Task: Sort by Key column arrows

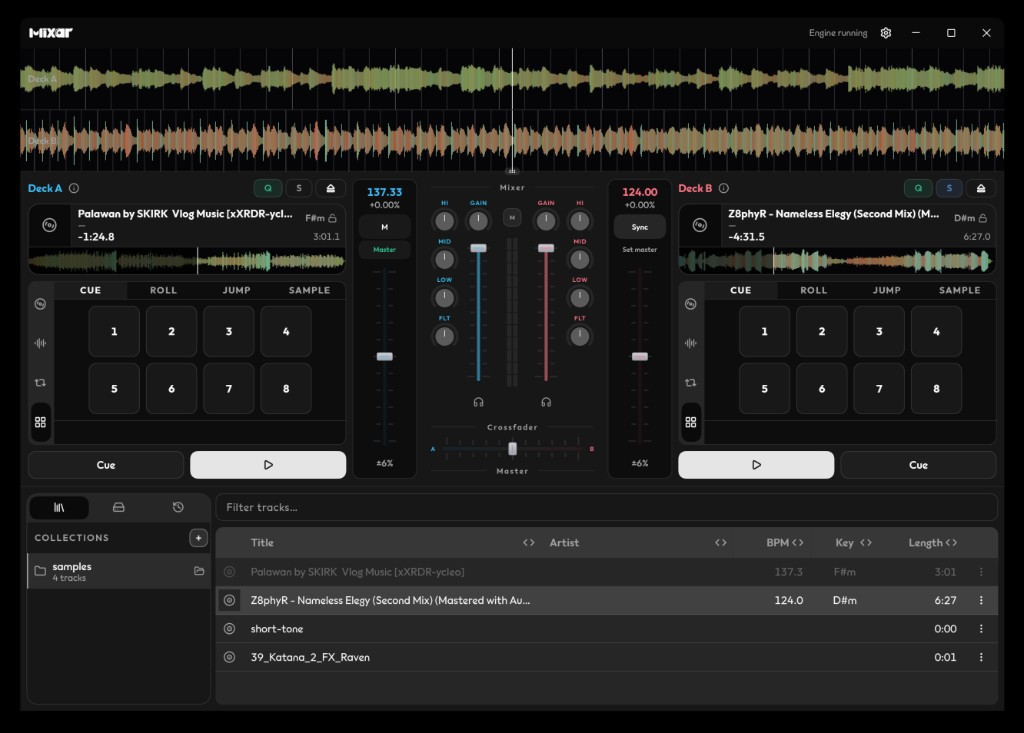Action: click(x=866, y=542)
